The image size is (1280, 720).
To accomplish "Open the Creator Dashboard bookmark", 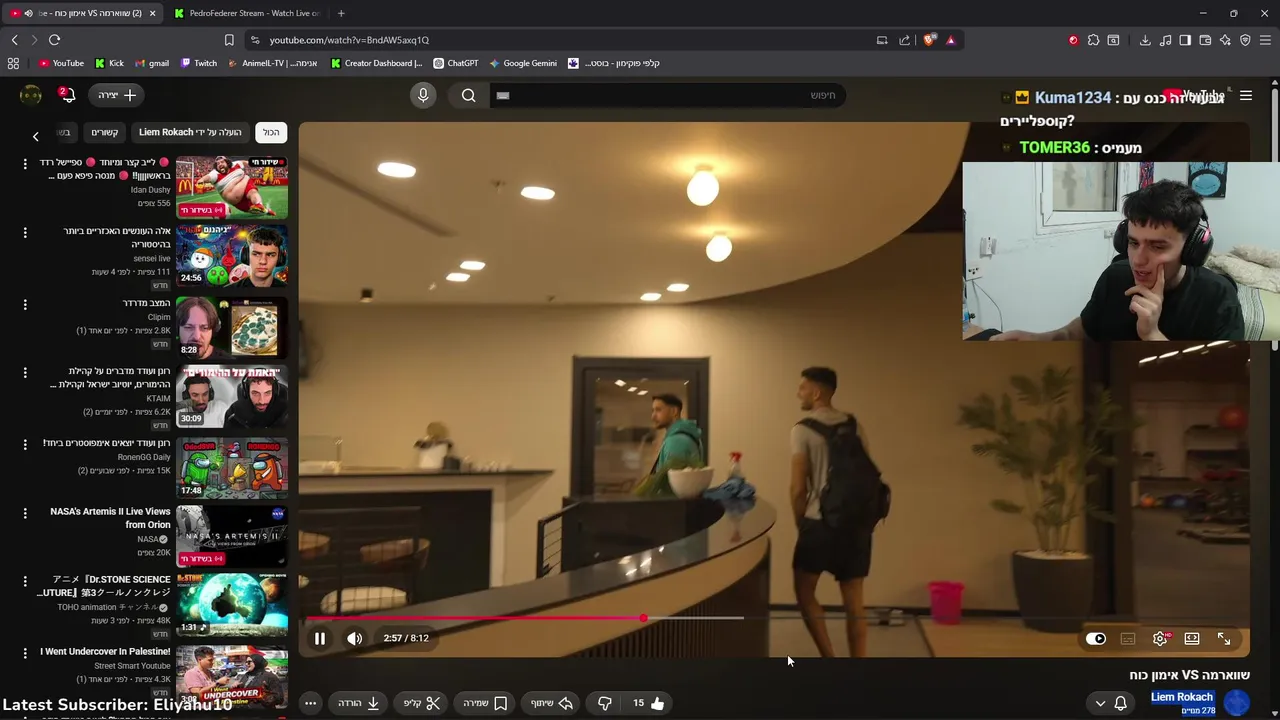I will click(x=376, y=63).
